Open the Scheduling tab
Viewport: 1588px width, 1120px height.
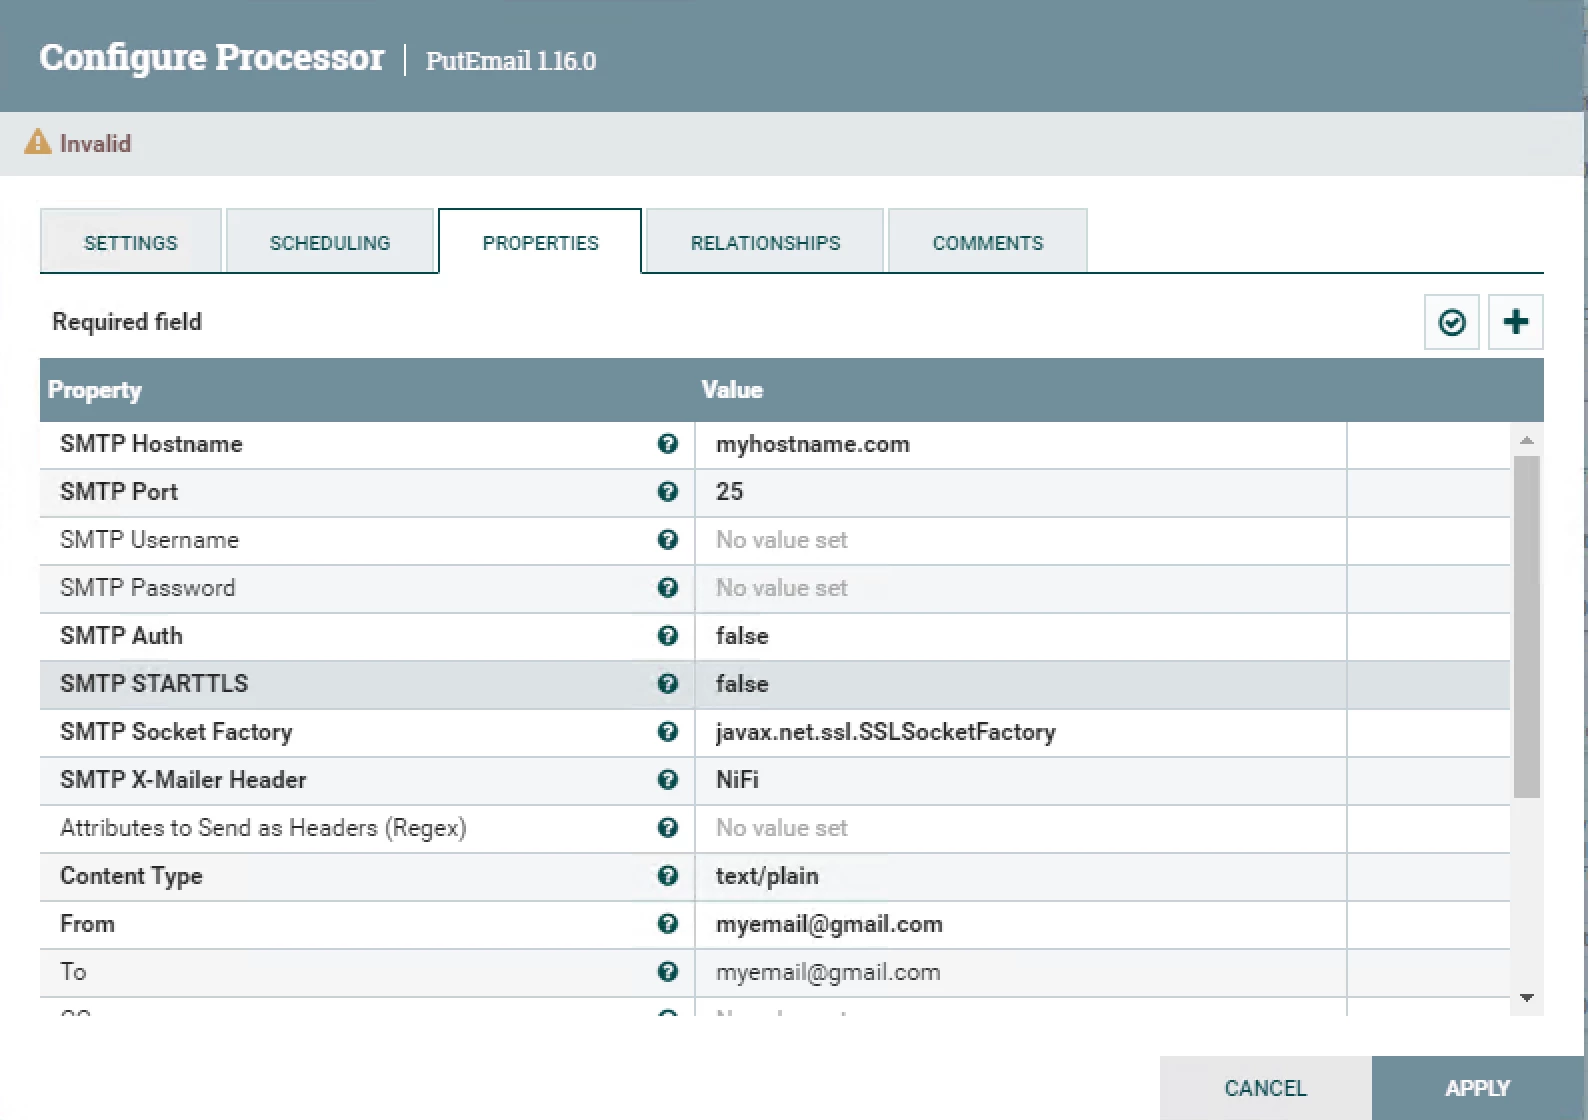coord(330,242)
